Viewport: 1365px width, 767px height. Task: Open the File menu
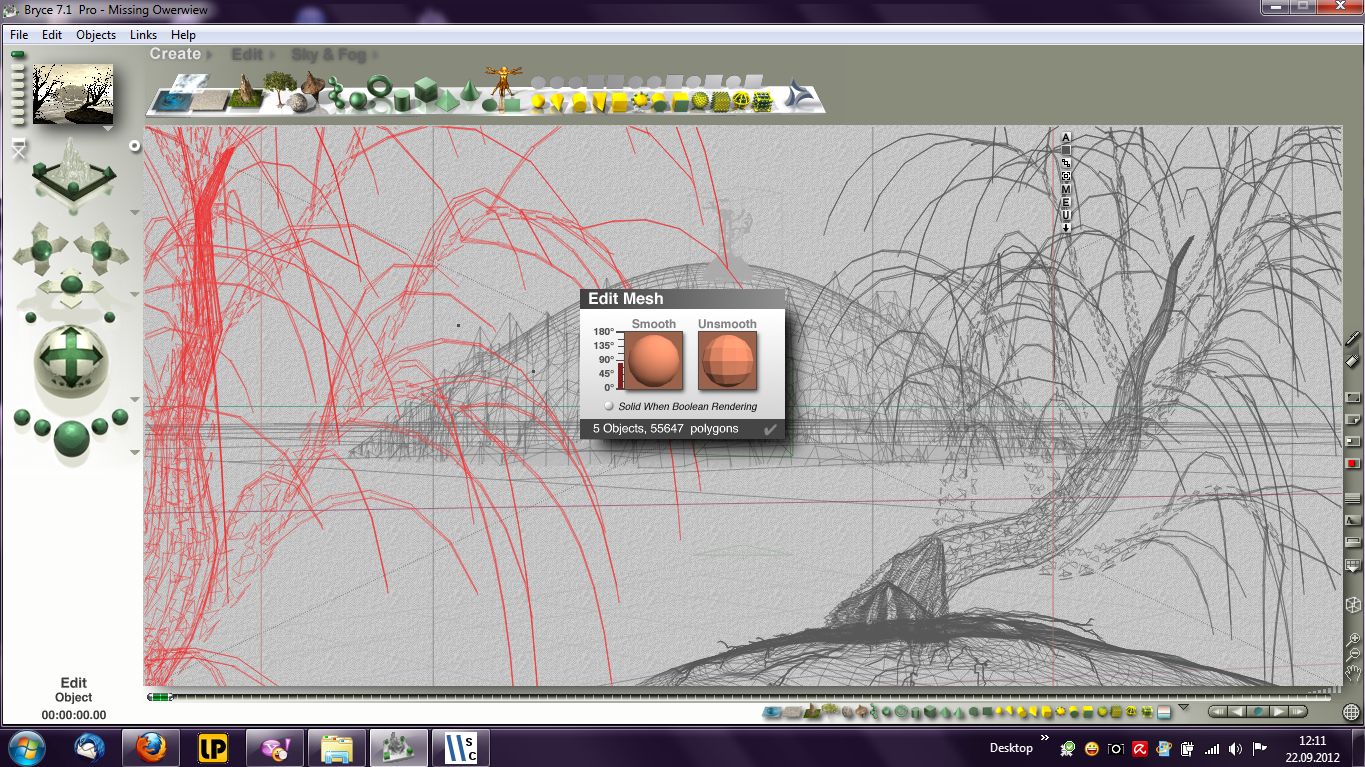tap(19, 35)
